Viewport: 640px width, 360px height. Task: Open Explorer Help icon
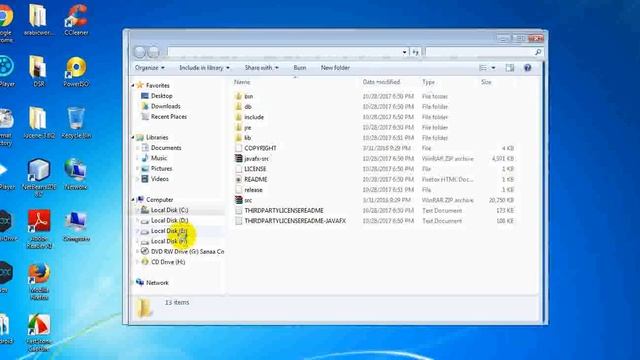(527, 68)
